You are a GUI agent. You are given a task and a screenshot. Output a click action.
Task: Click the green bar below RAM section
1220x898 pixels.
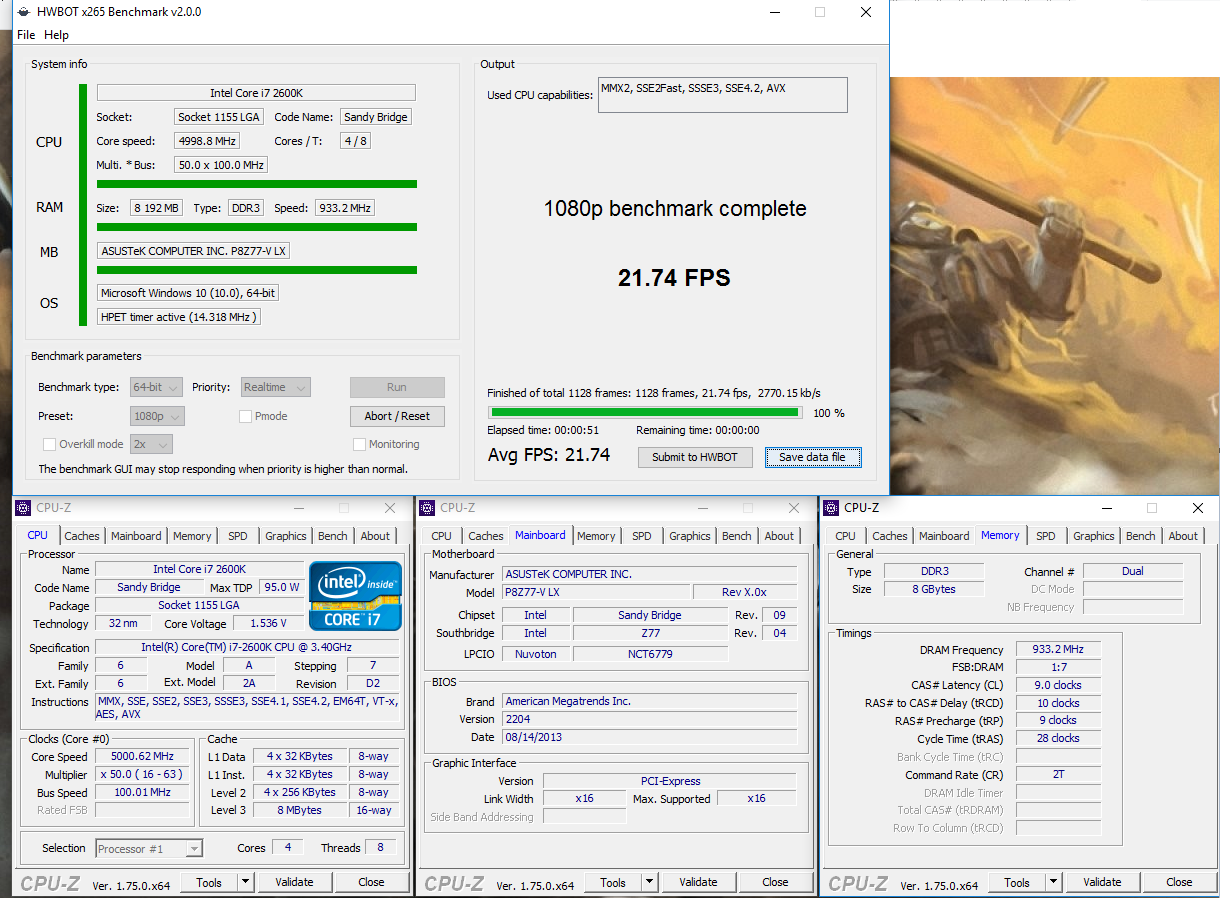coord(257,227)
